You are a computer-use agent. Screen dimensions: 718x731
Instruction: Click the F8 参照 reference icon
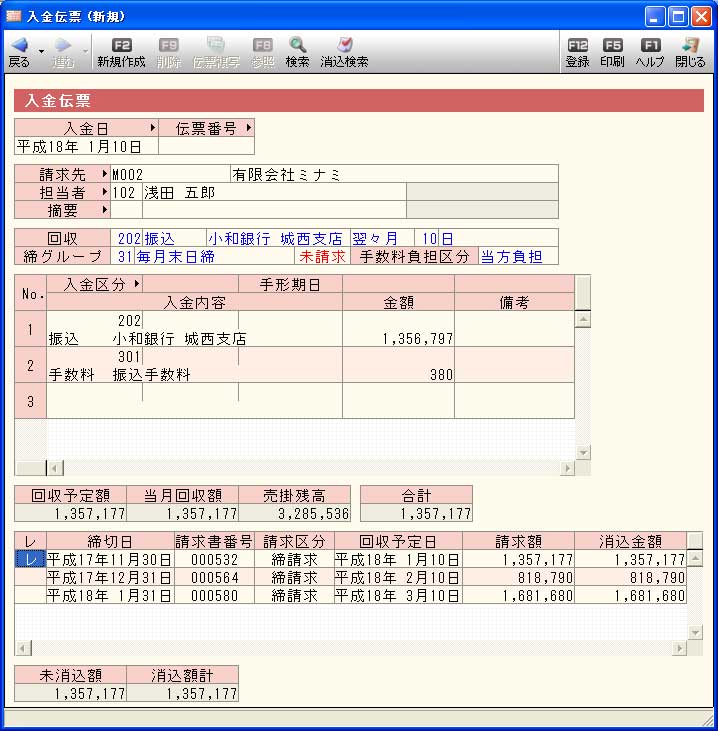coord(262,45)
